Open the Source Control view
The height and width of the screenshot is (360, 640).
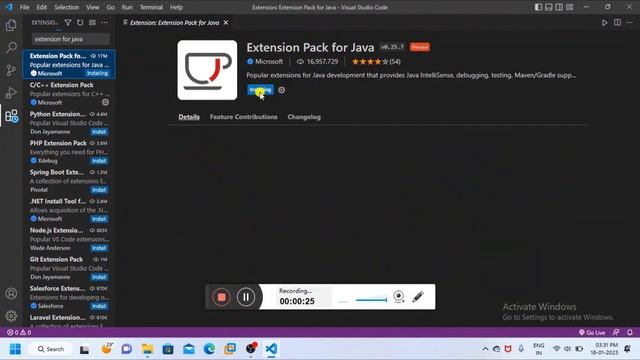click(x=11, y=70)
